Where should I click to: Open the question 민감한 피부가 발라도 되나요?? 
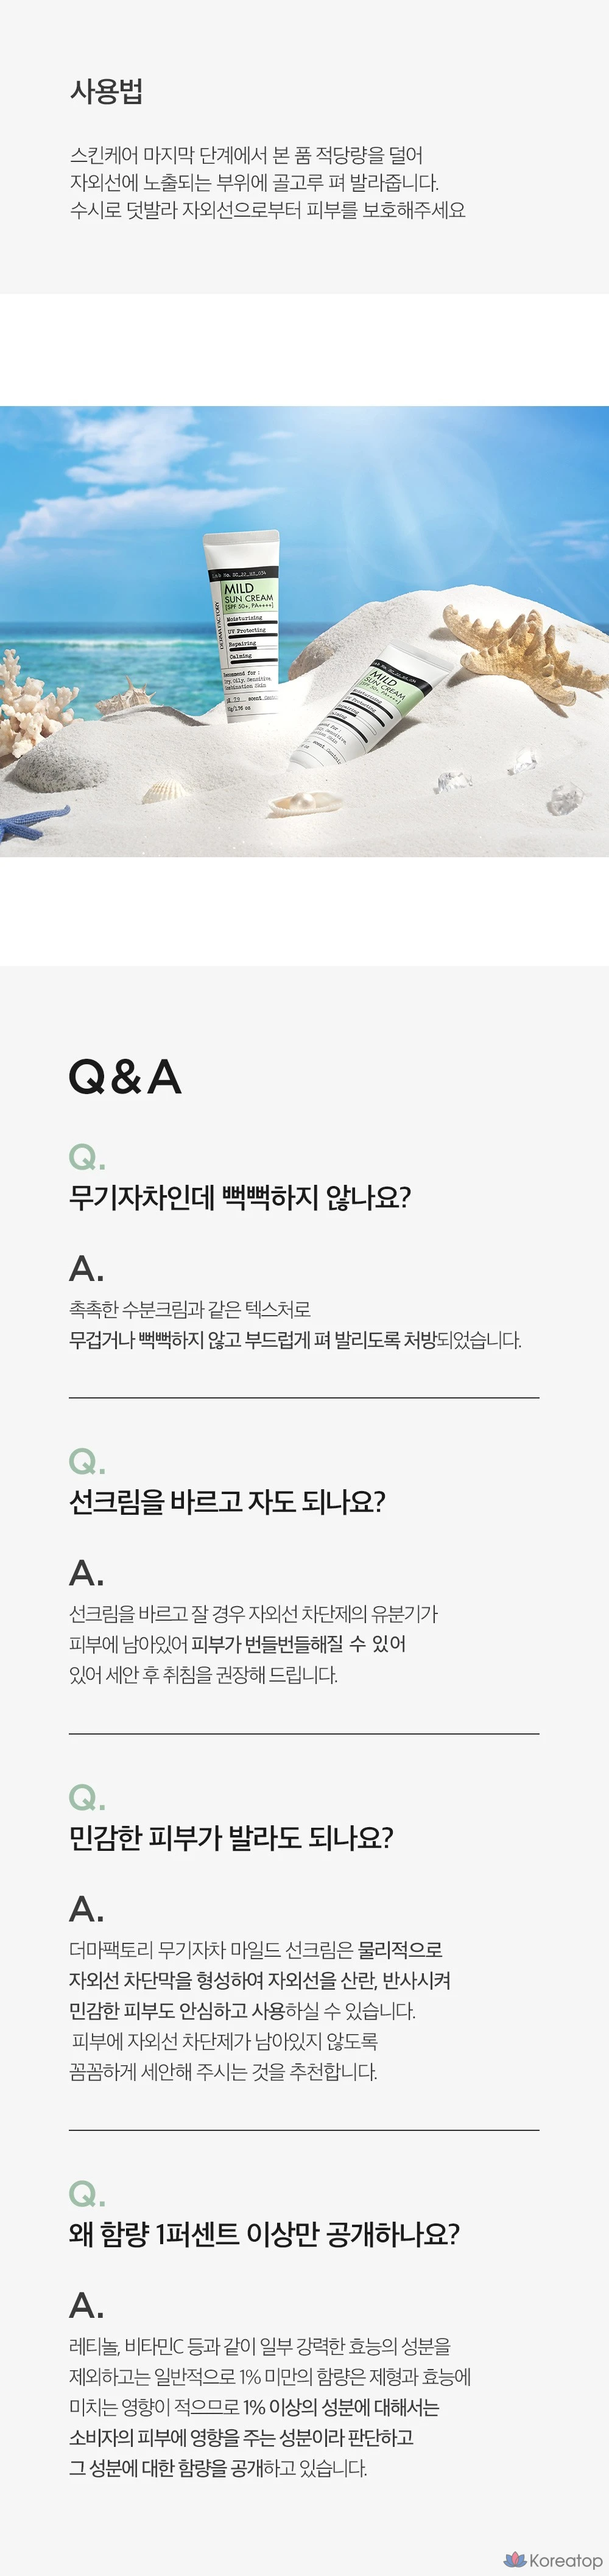[x=231, y=1837]
